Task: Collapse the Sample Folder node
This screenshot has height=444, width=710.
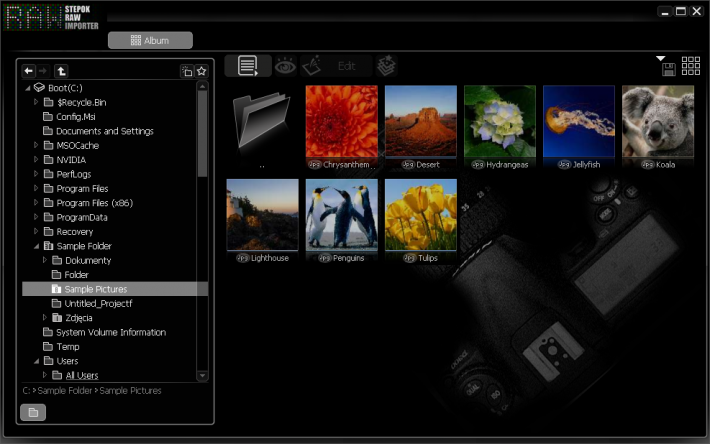Action: [x=36, y=246]
